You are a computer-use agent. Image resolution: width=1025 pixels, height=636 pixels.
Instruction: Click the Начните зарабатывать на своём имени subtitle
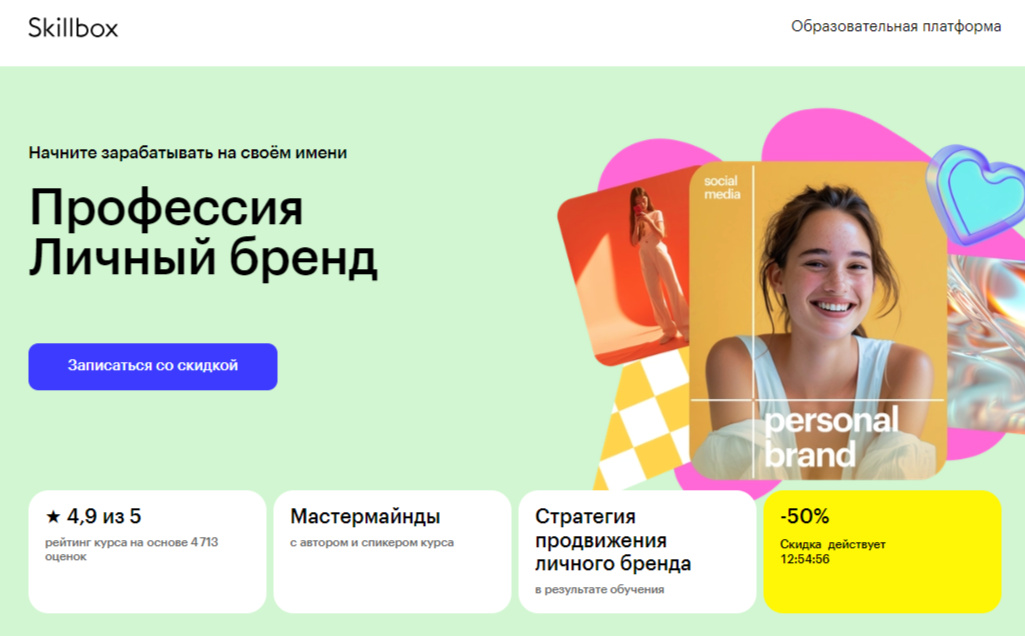(x=188, y=153)
